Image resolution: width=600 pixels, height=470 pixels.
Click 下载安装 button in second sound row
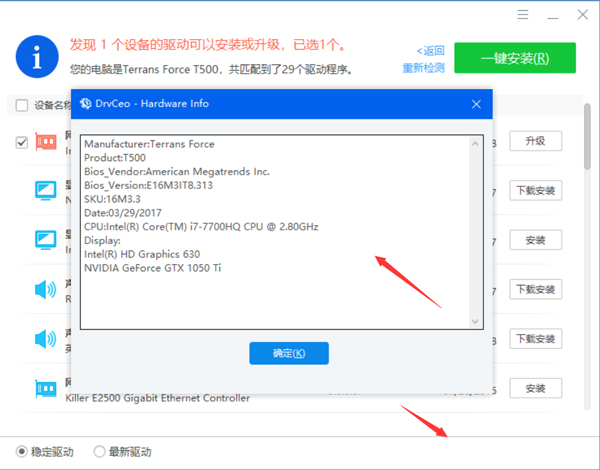pos(535,339)
